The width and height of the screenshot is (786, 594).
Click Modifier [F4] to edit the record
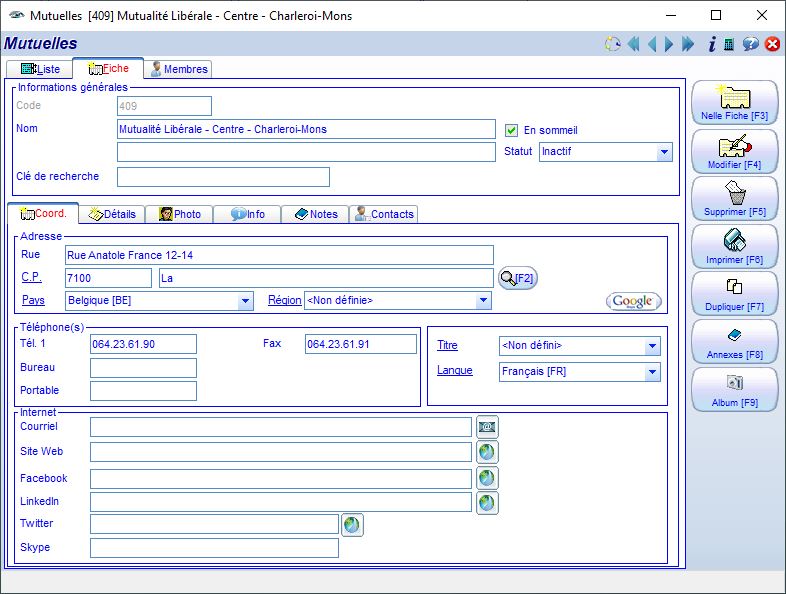click(734, 151)
